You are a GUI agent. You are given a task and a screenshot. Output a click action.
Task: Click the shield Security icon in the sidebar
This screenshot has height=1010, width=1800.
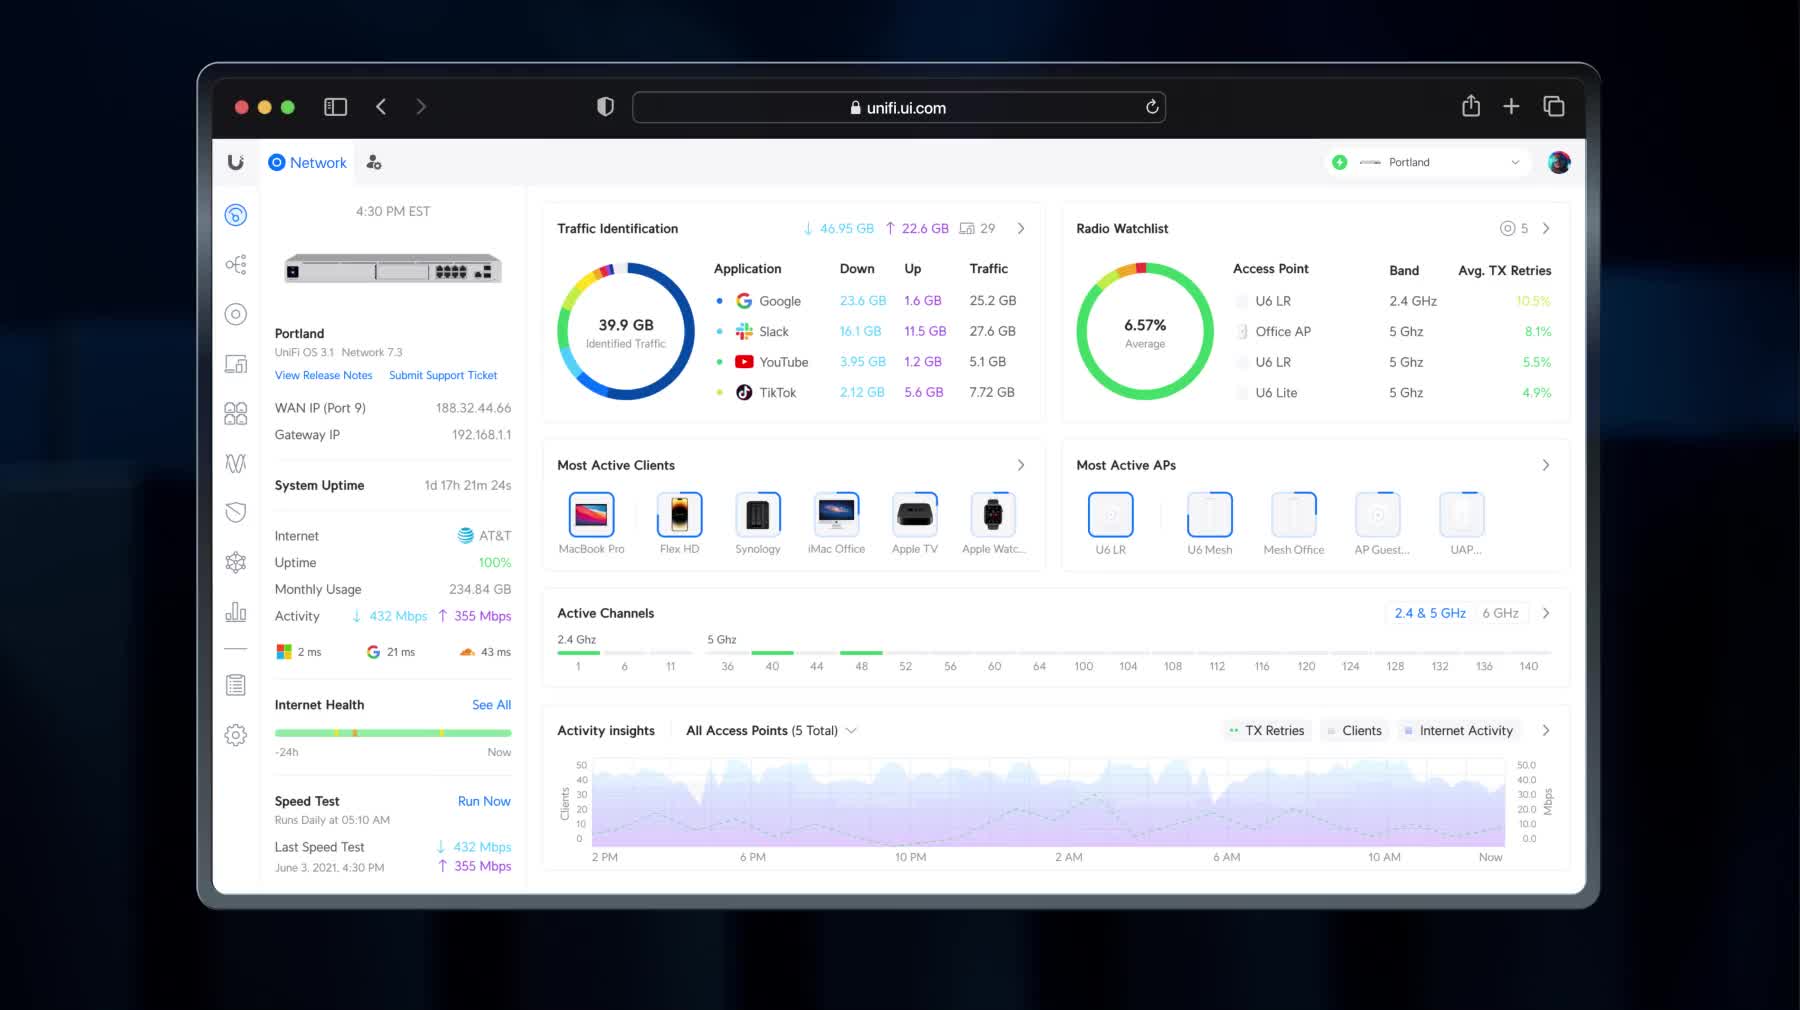(x=236, y=512)
